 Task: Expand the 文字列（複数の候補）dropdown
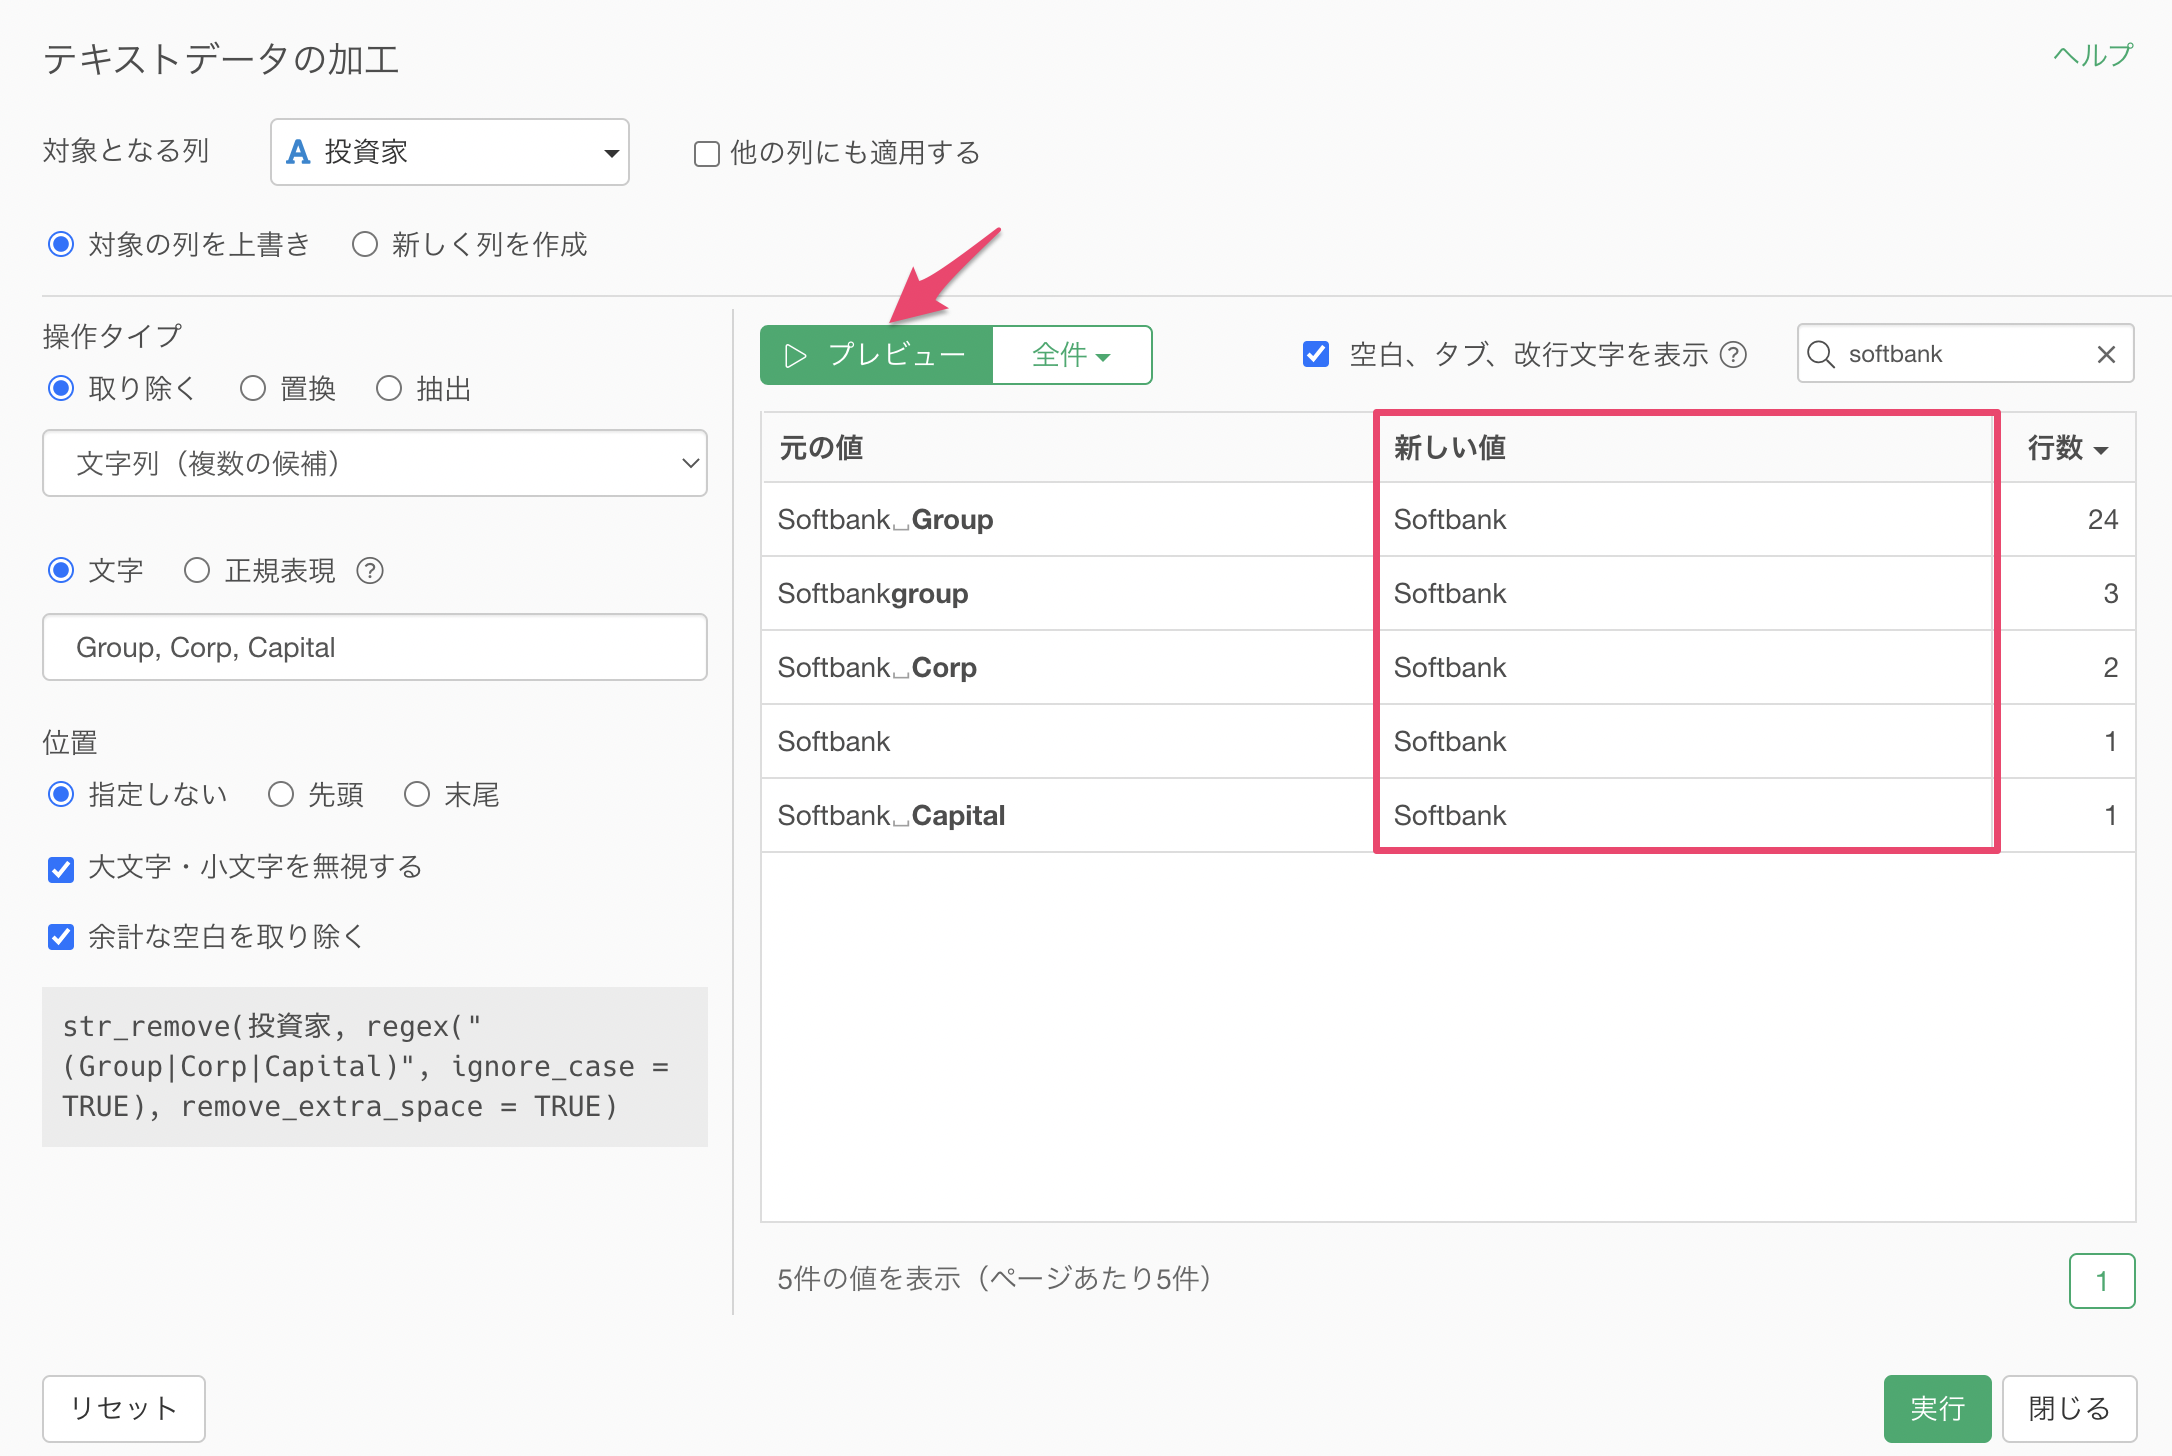(x=375, y=463)
